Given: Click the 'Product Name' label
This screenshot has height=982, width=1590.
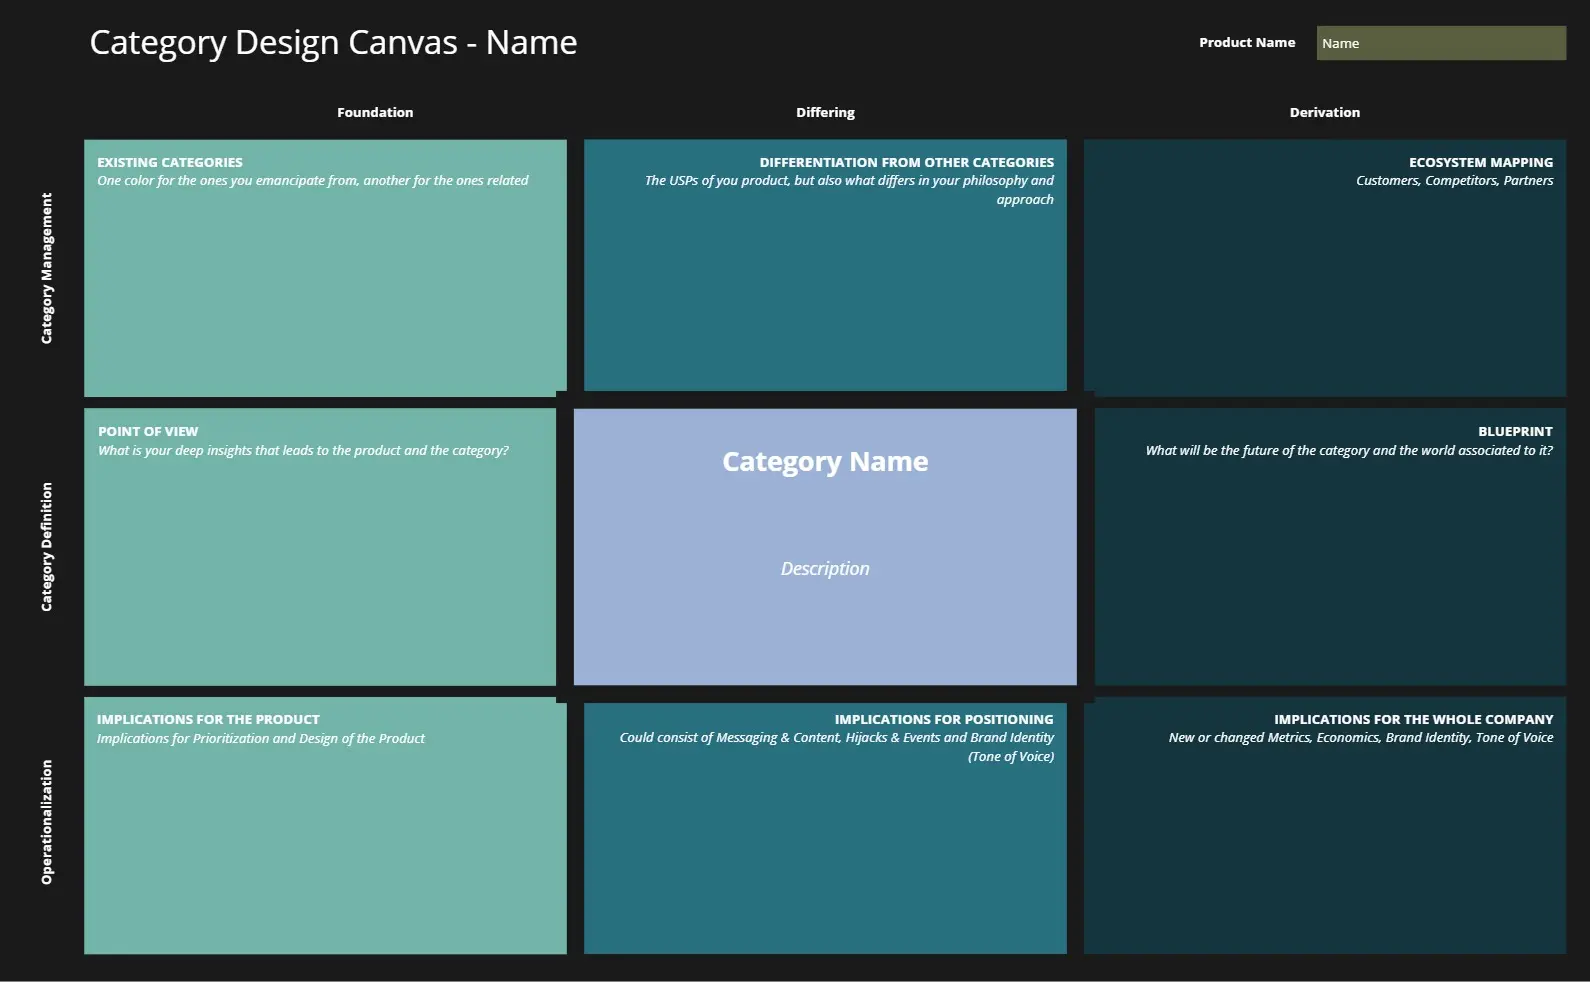Looking at the screenshot, I should [1247, 43].
